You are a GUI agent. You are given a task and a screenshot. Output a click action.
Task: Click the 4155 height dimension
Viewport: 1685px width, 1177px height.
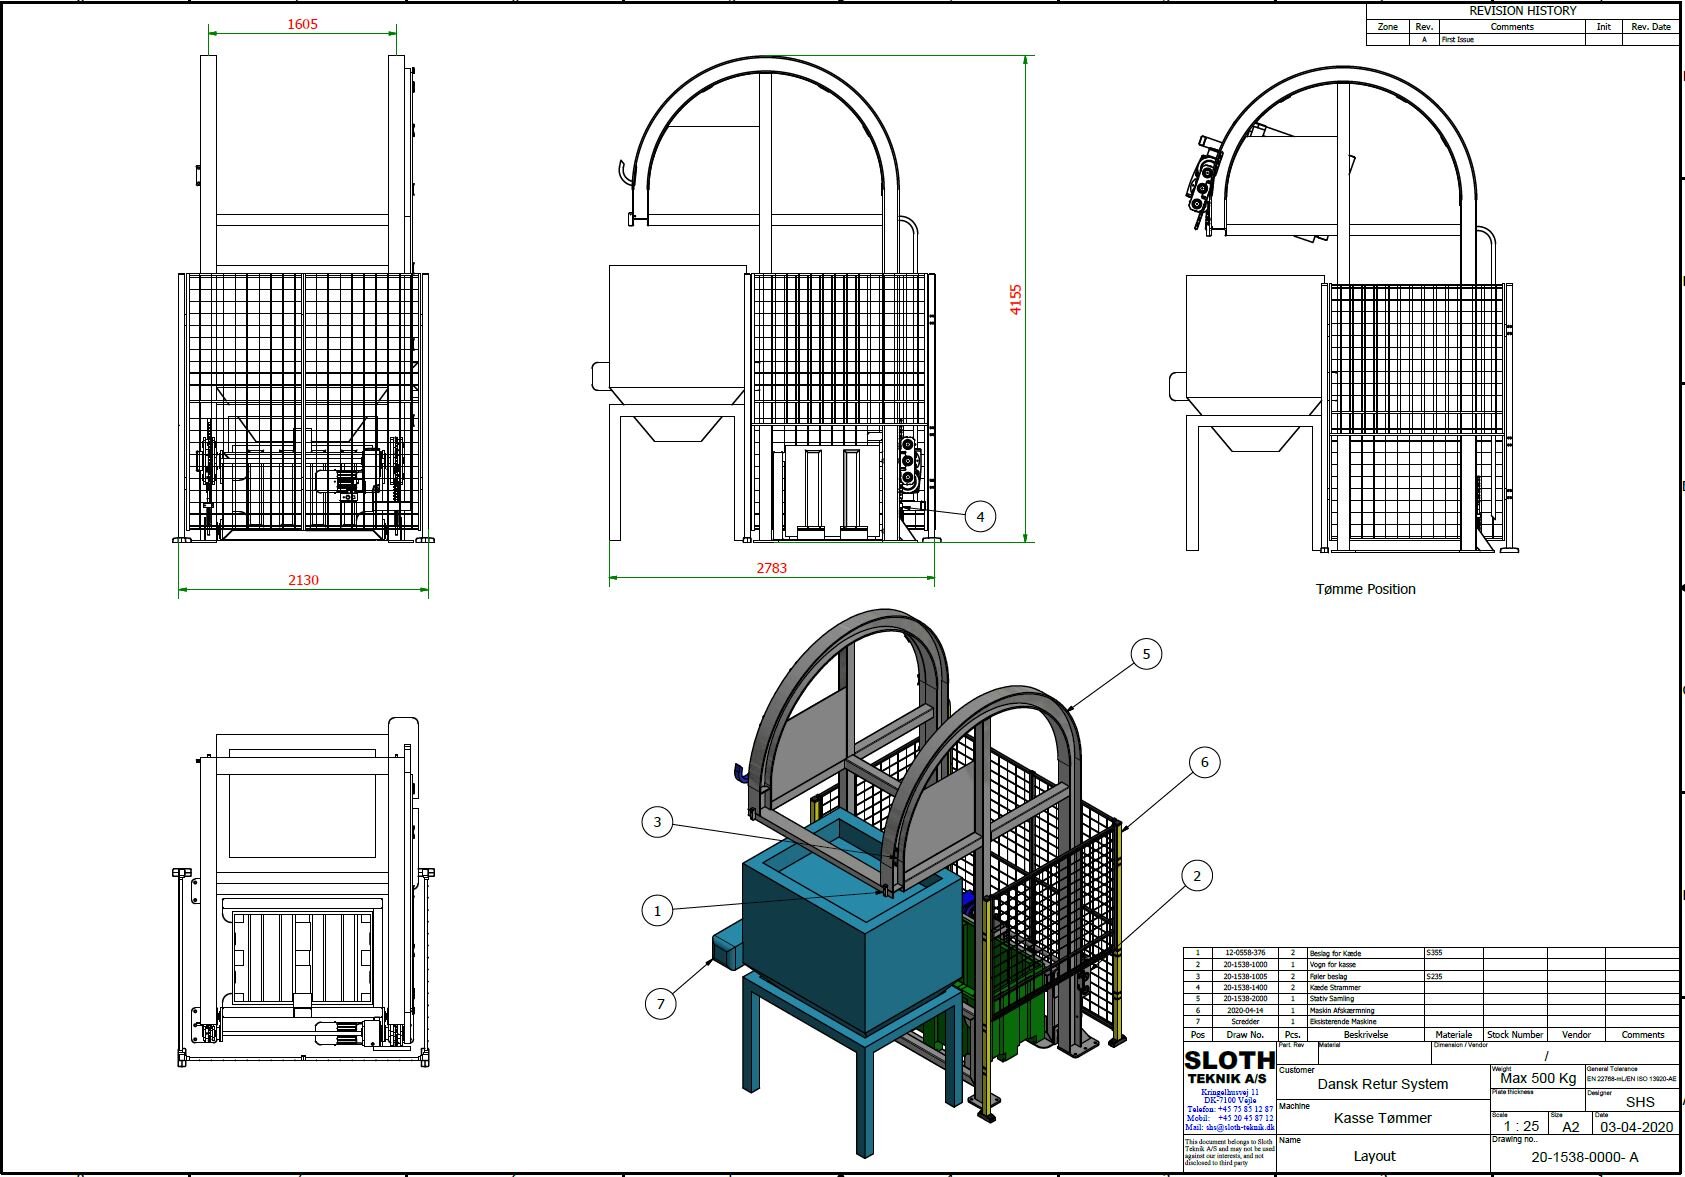[x=1016, y=300]
